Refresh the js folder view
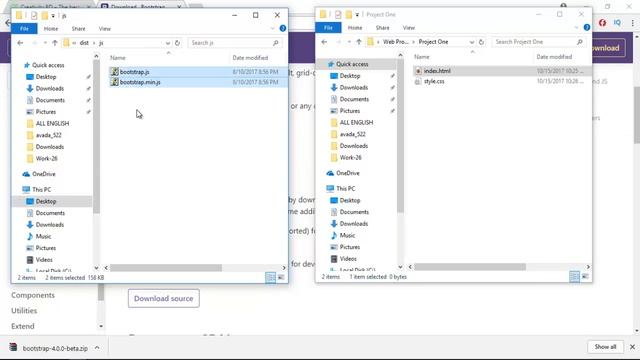 point(177,43)
